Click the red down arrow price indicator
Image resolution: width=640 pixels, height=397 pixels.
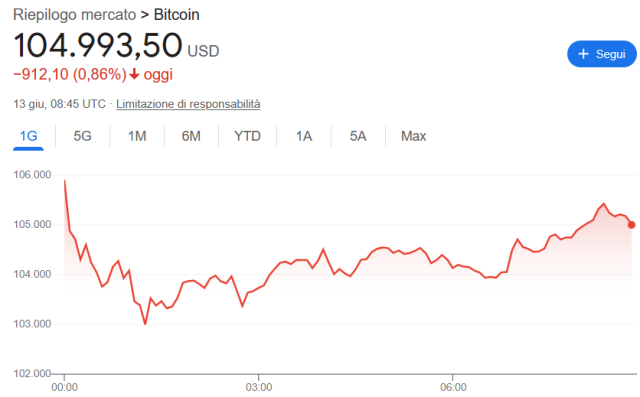coord(134,74)
